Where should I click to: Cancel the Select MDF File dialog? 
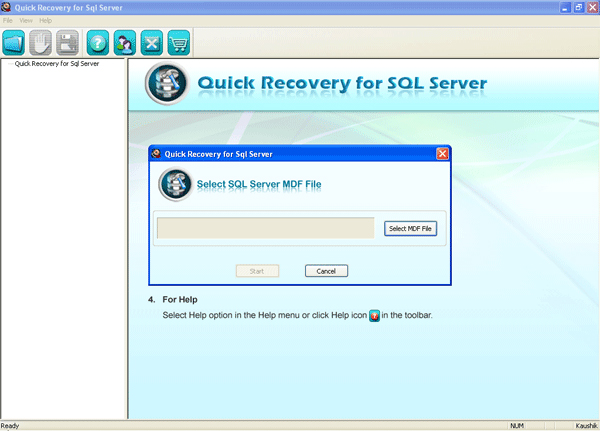pyautogui.click(x=326, y=271)
